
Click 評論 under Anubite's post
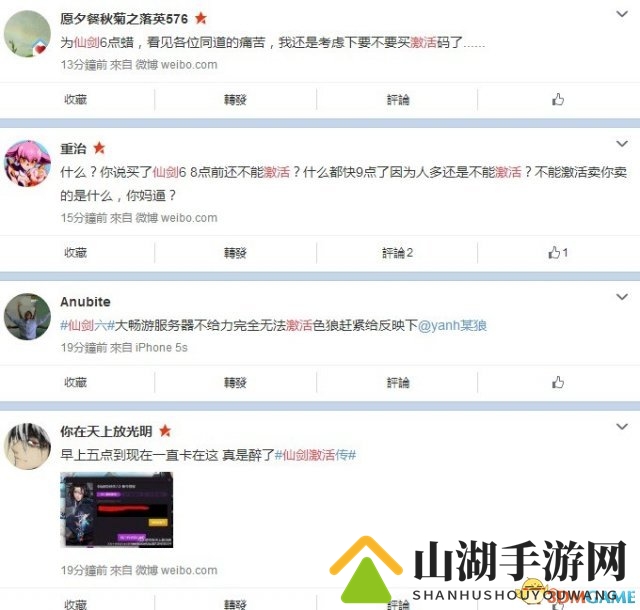click(398, 383)
